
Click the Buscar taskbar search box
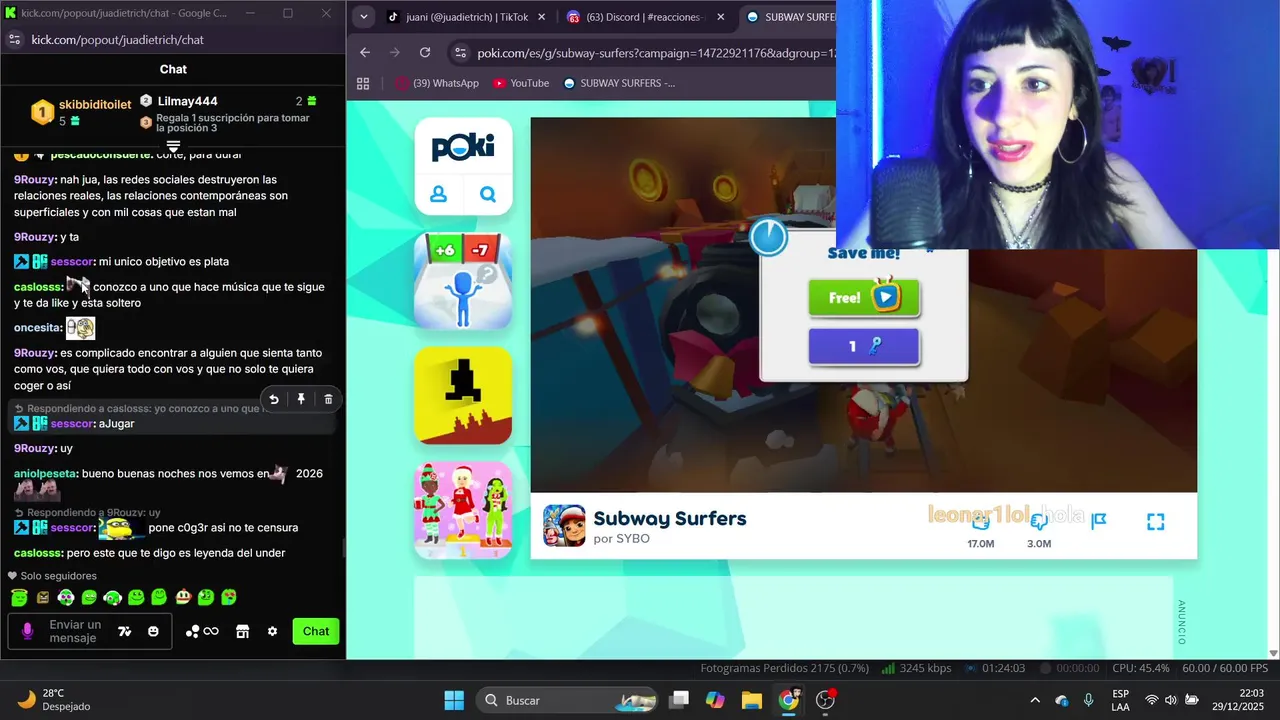[x=567, y=700]
